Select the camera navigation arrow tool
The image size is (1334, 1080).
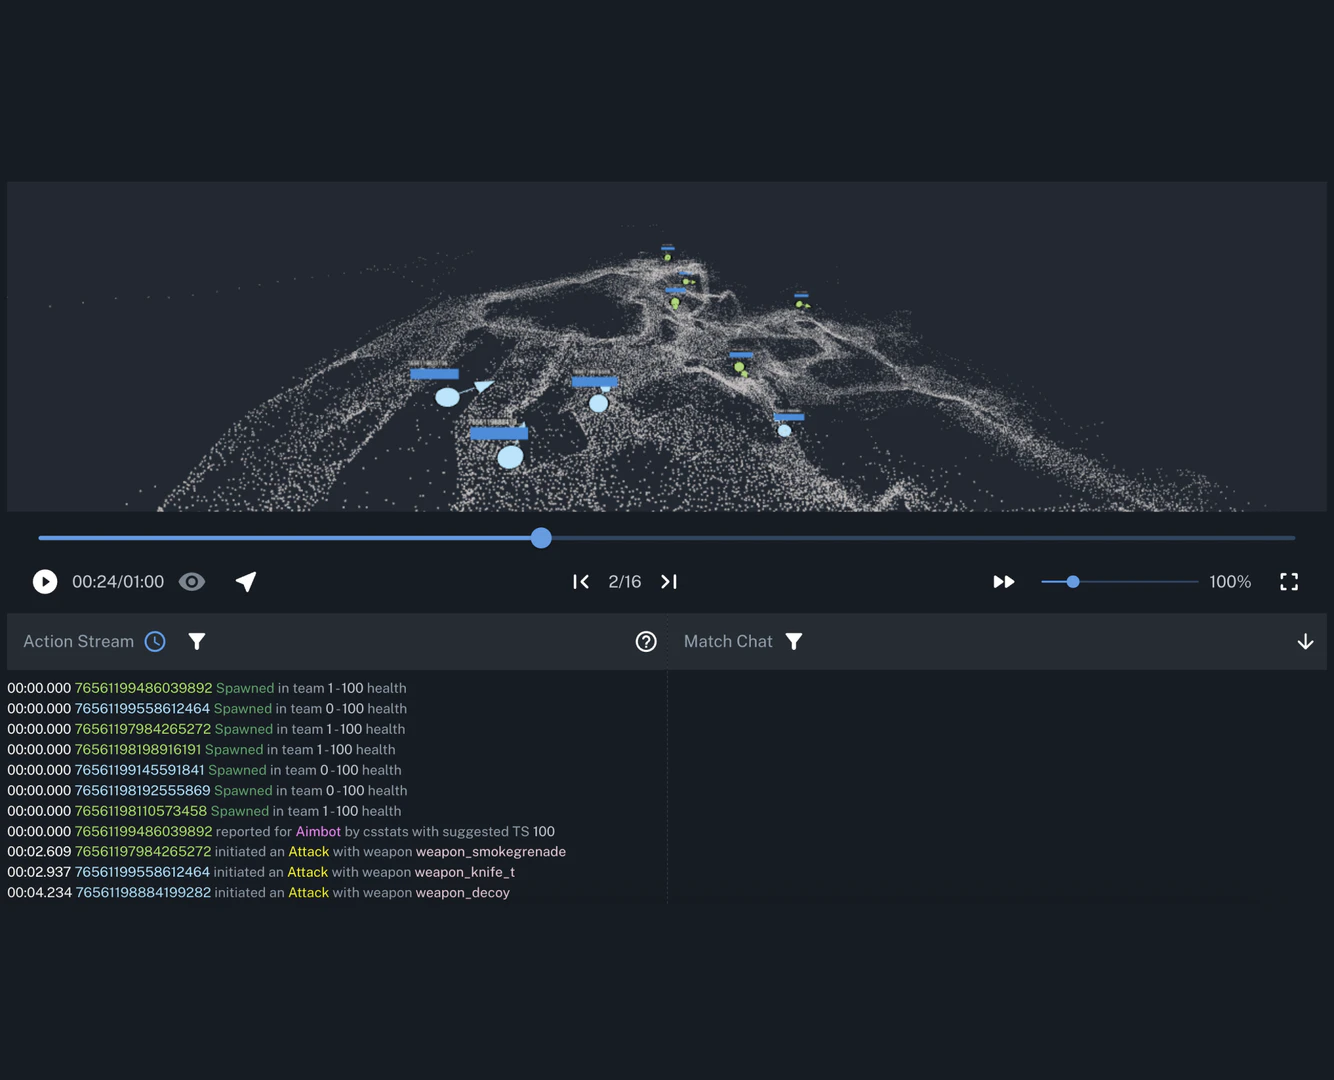pyautogui.click(x=246, y=581)
